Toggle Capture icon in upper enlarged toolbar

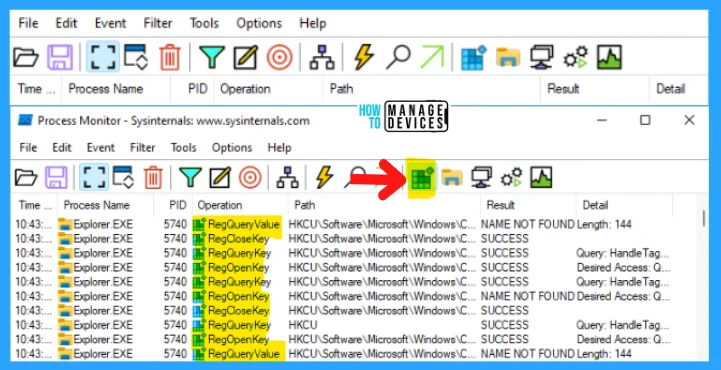pyautogui.click(x=103, y=57)
